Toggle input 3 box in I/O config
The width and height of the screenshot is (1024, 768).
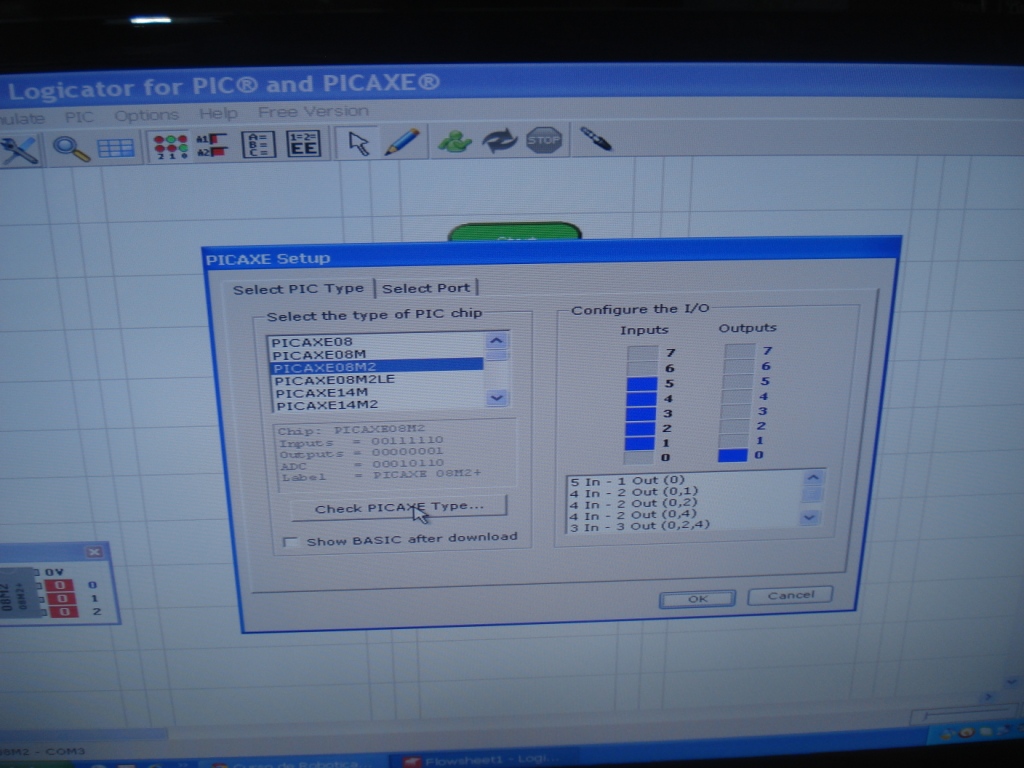pyautogui.click(x=641, y=413)
